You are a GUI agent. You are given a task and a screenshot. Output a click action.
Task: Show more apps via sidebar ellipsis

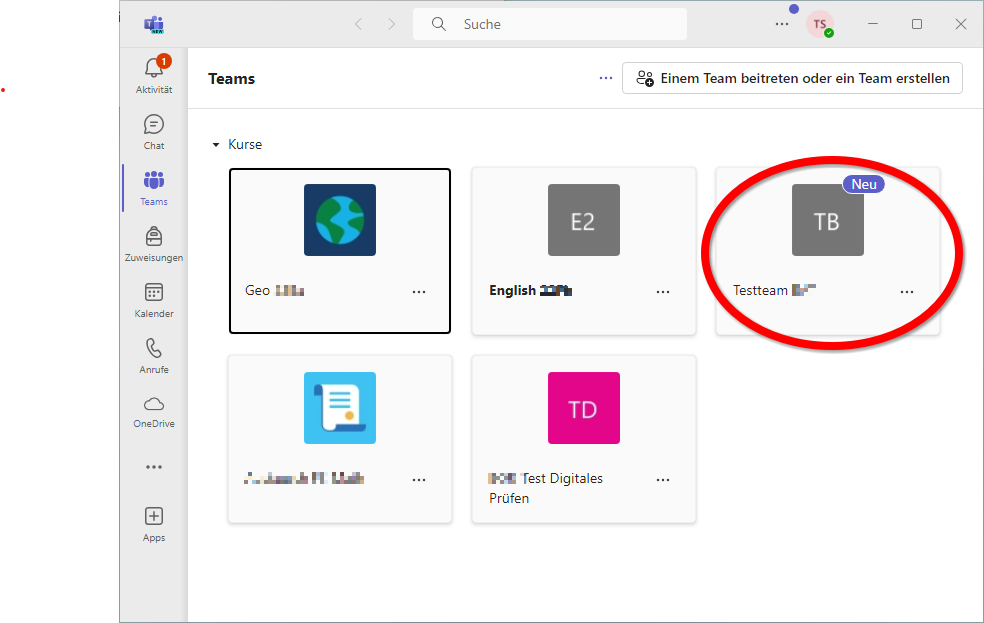click(154, 467)
